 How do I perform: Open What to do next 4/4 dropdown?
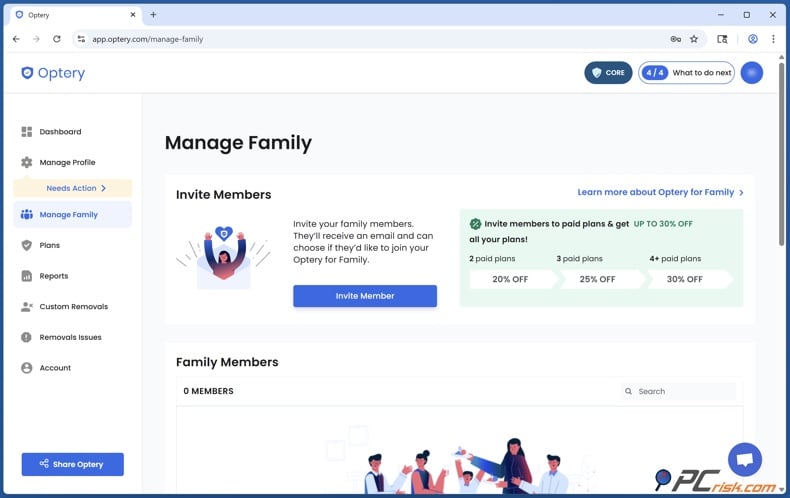pyautogui.click(x=686, y=73)
